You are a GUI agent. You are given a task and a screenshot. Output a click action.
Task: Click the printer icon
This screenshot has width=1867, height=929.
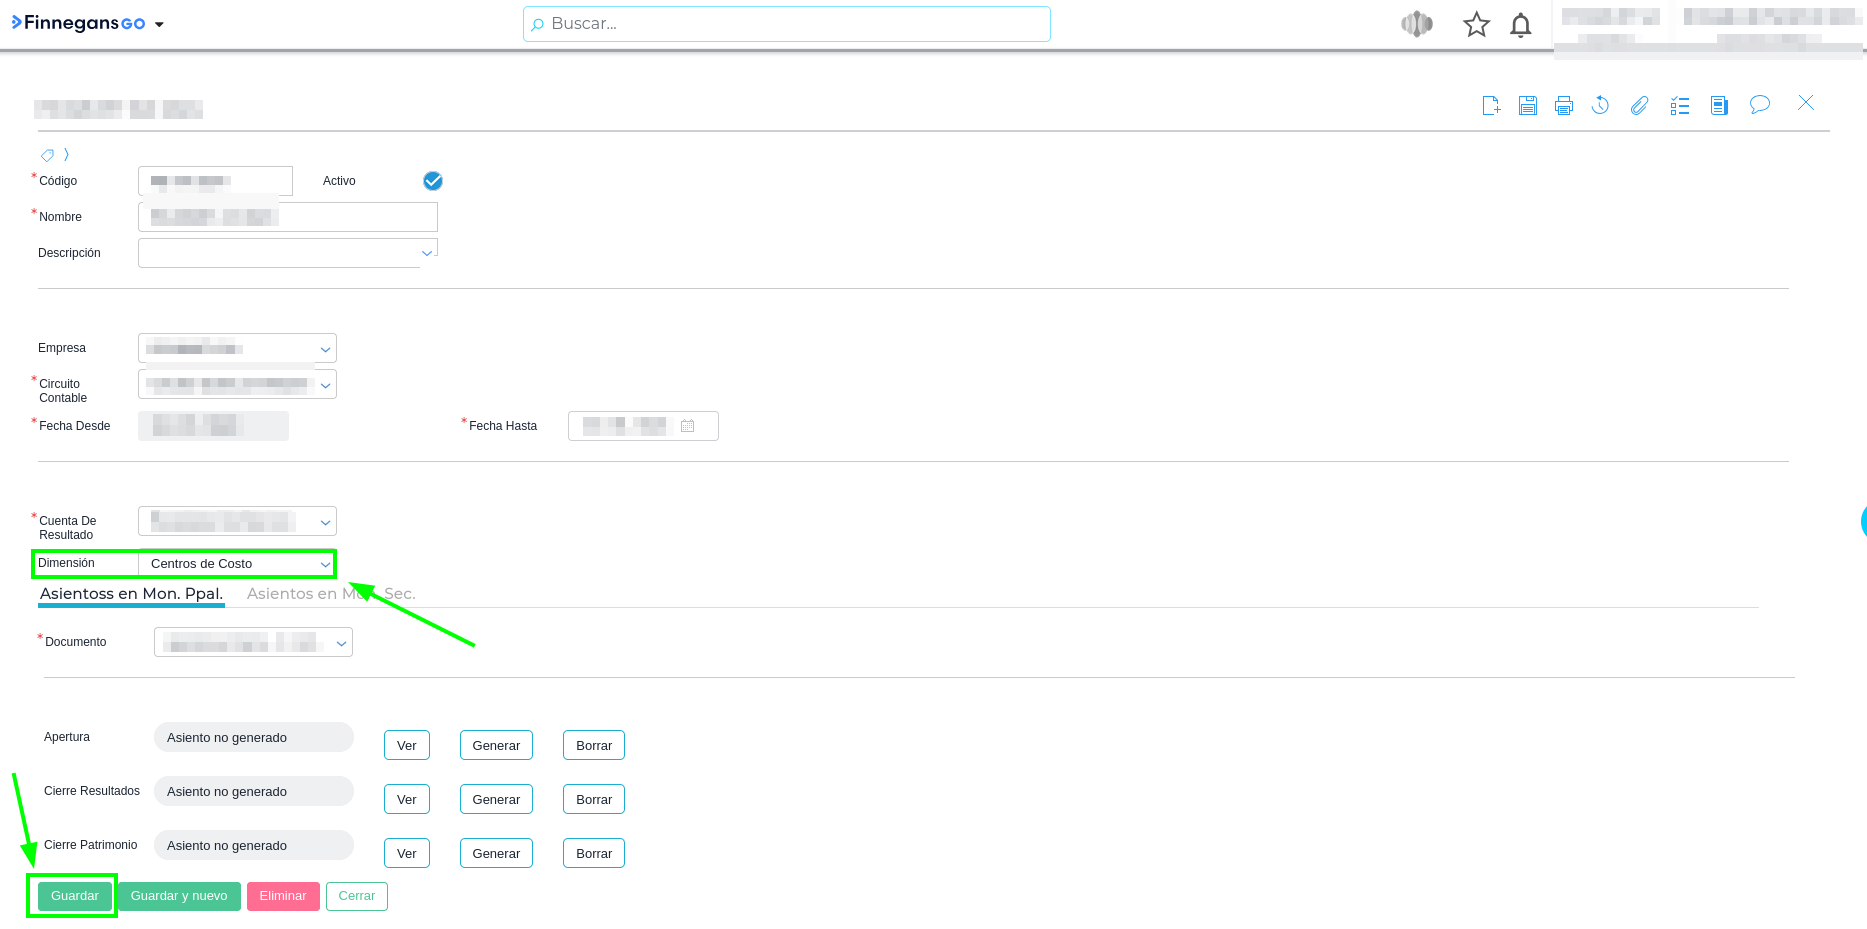(1564, 106)
